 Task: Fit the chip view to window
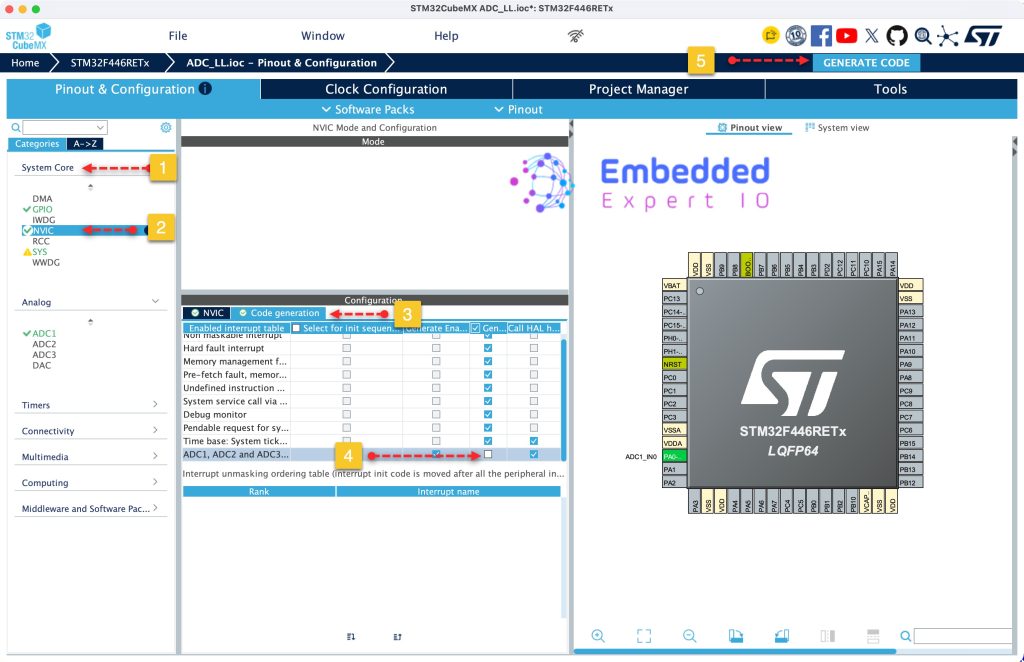[644, 636]
